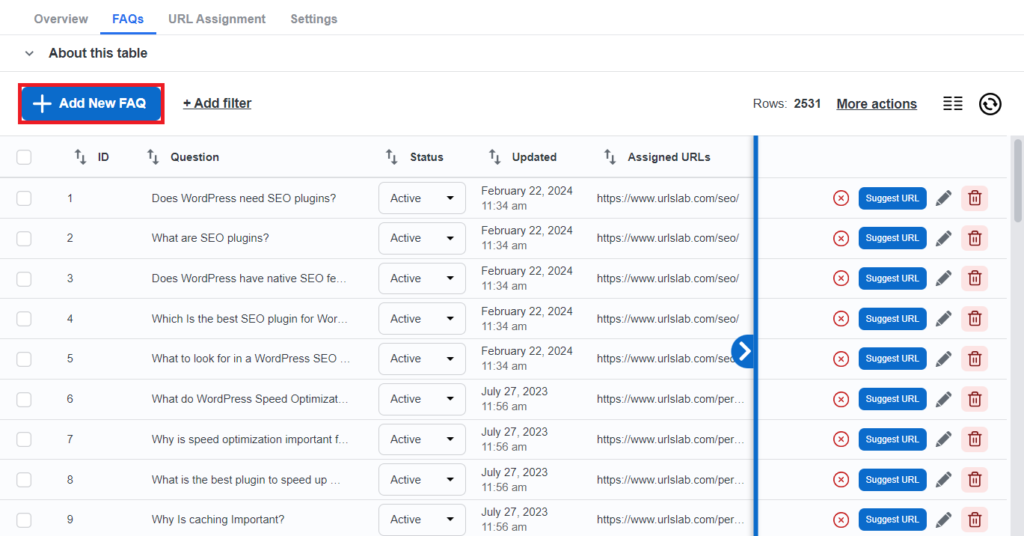The image size is (1024, 536).
Task: Sort by Question column arrows
Action: point(153,157)
